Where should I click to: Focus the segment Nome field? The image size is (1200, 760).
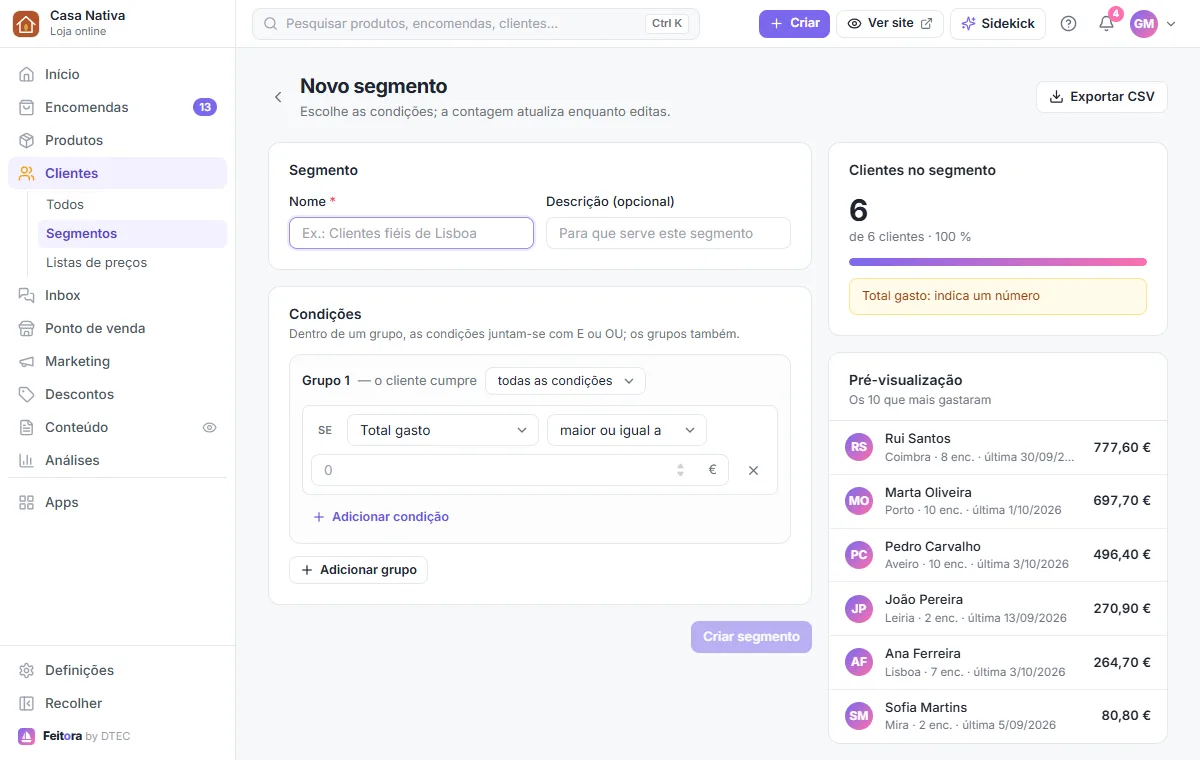click(x=411, y=233)
